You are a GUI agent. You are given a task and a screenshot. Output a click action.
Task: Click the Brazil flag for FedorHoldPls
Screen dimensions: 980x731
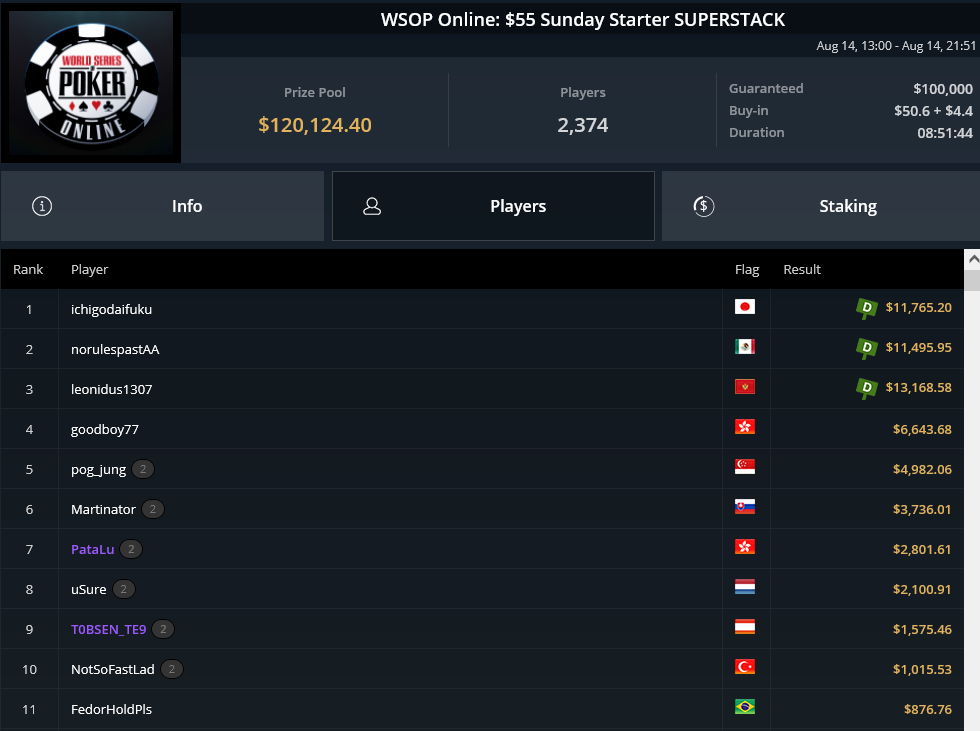click(745, 707)
